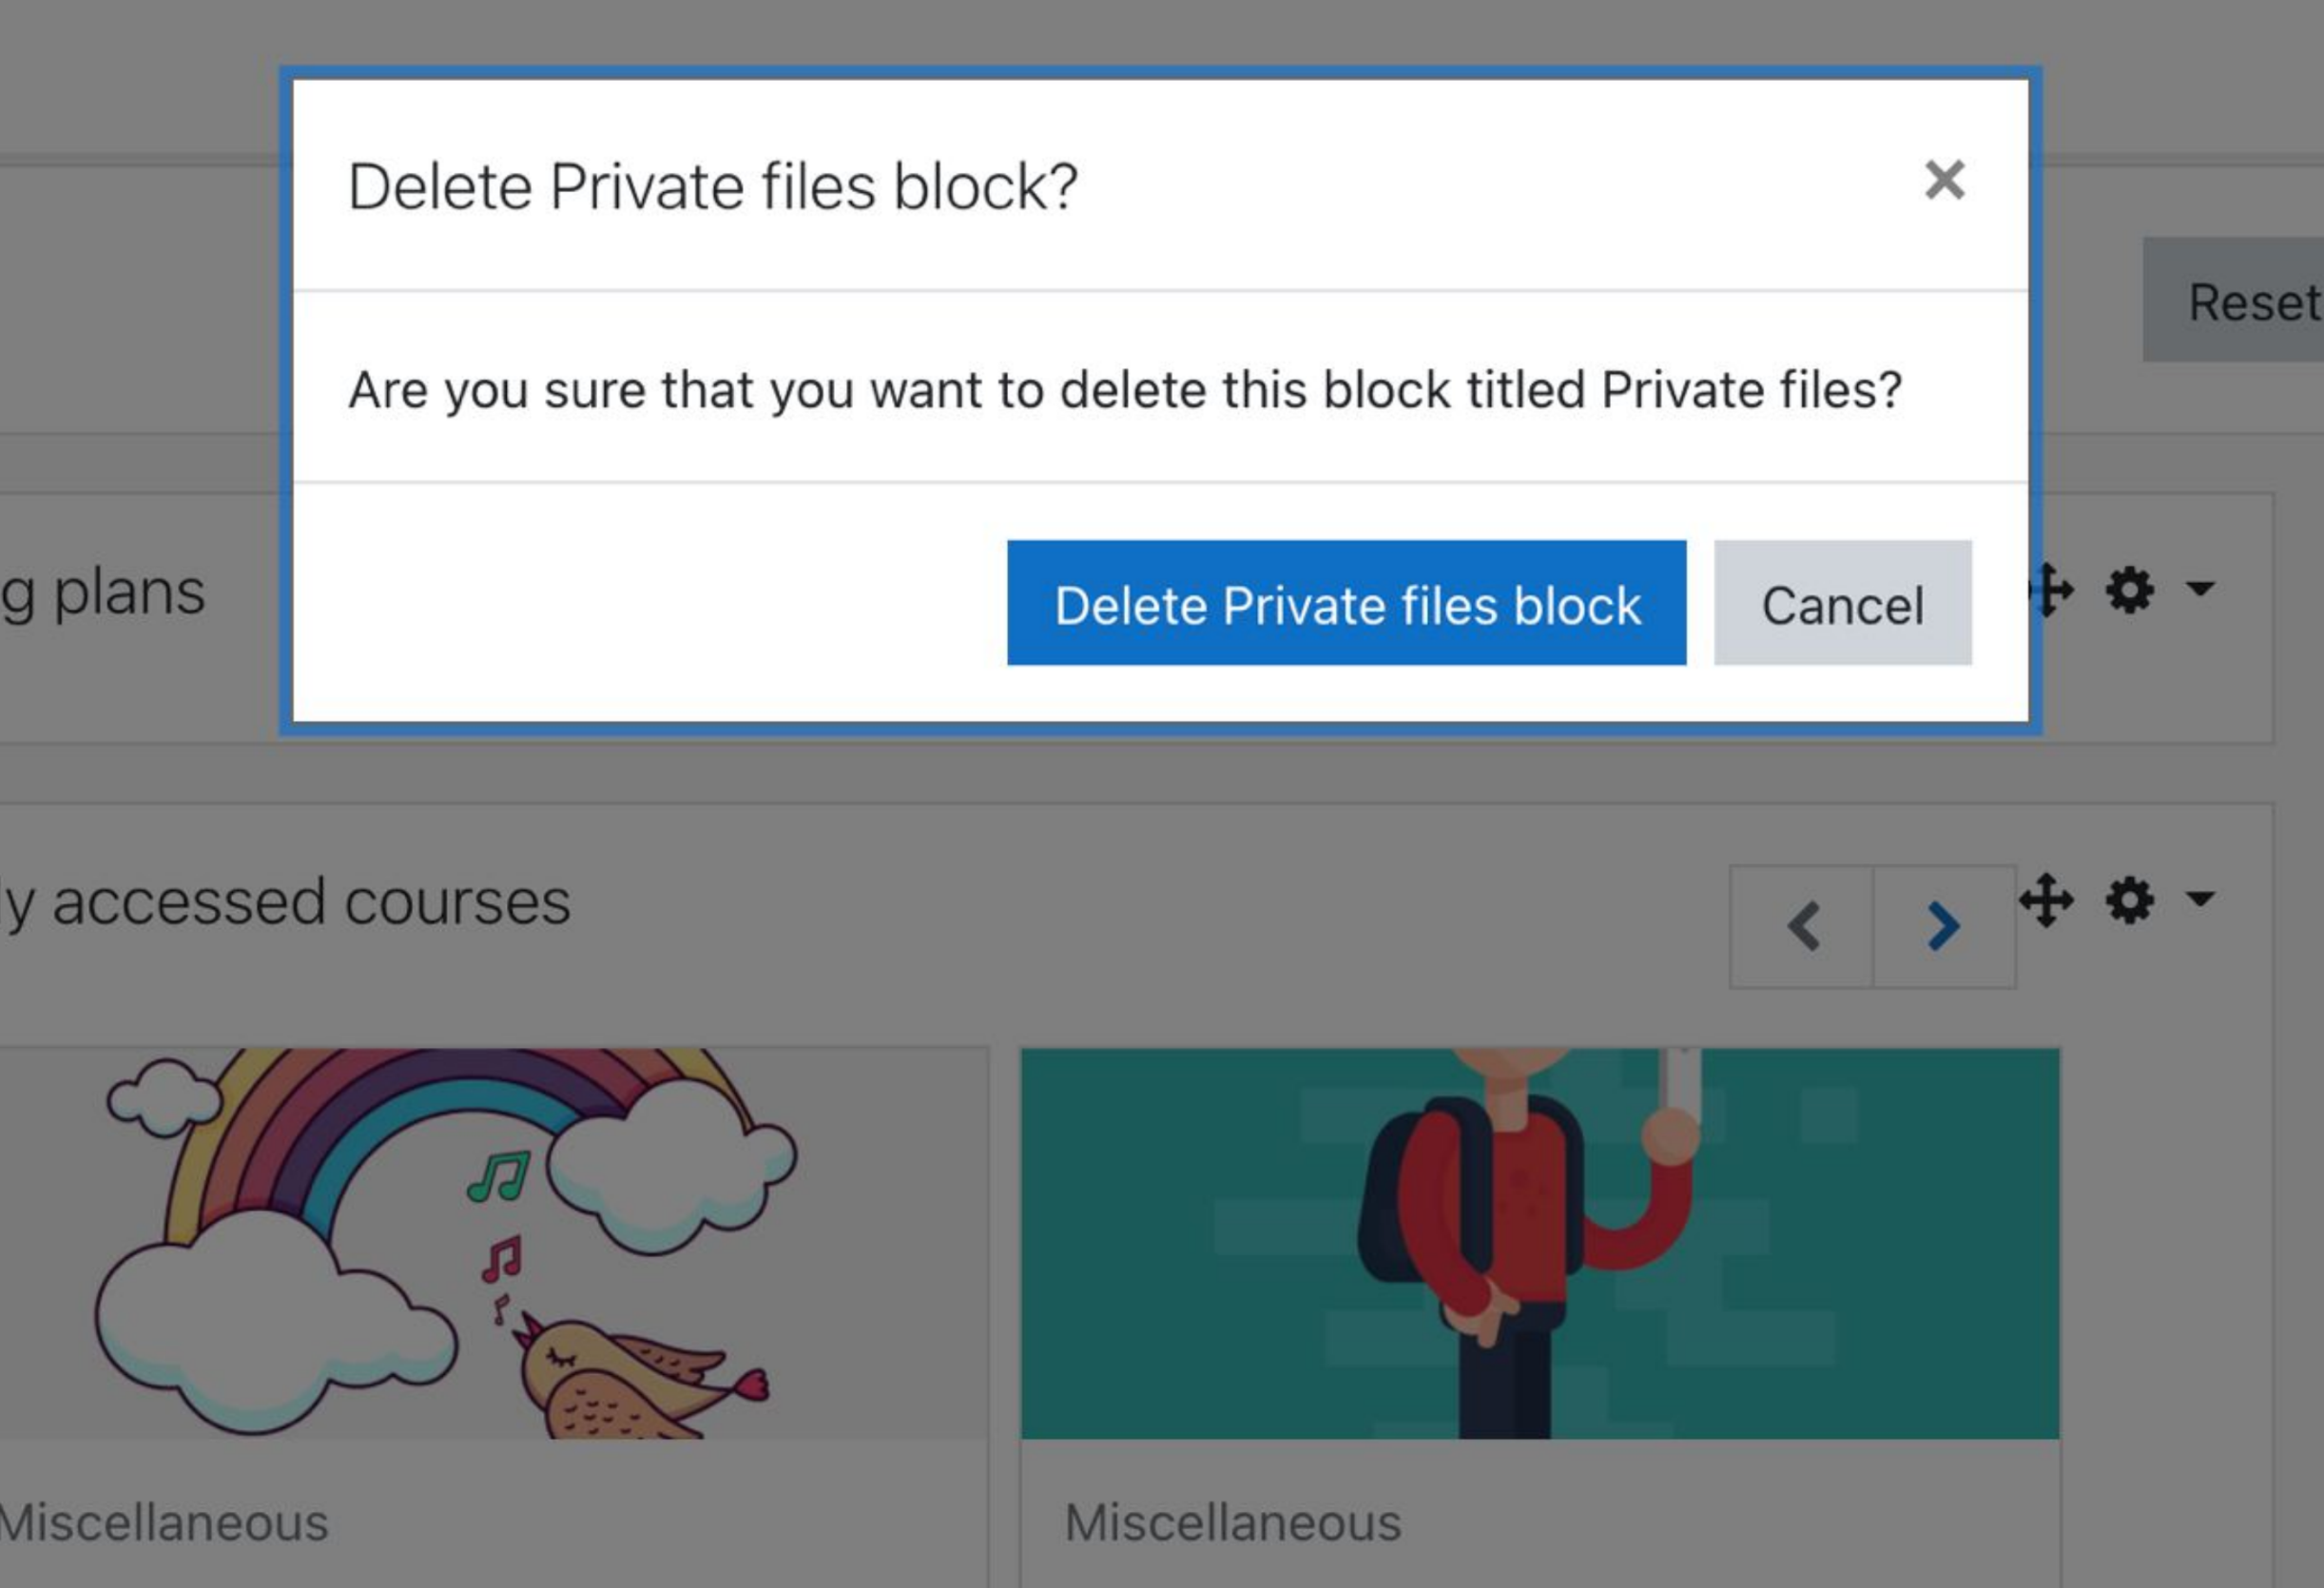This screenshot has height=1588, width=2324.
Task: Close the delete confirmation dialog with X
Action: 1944,181
